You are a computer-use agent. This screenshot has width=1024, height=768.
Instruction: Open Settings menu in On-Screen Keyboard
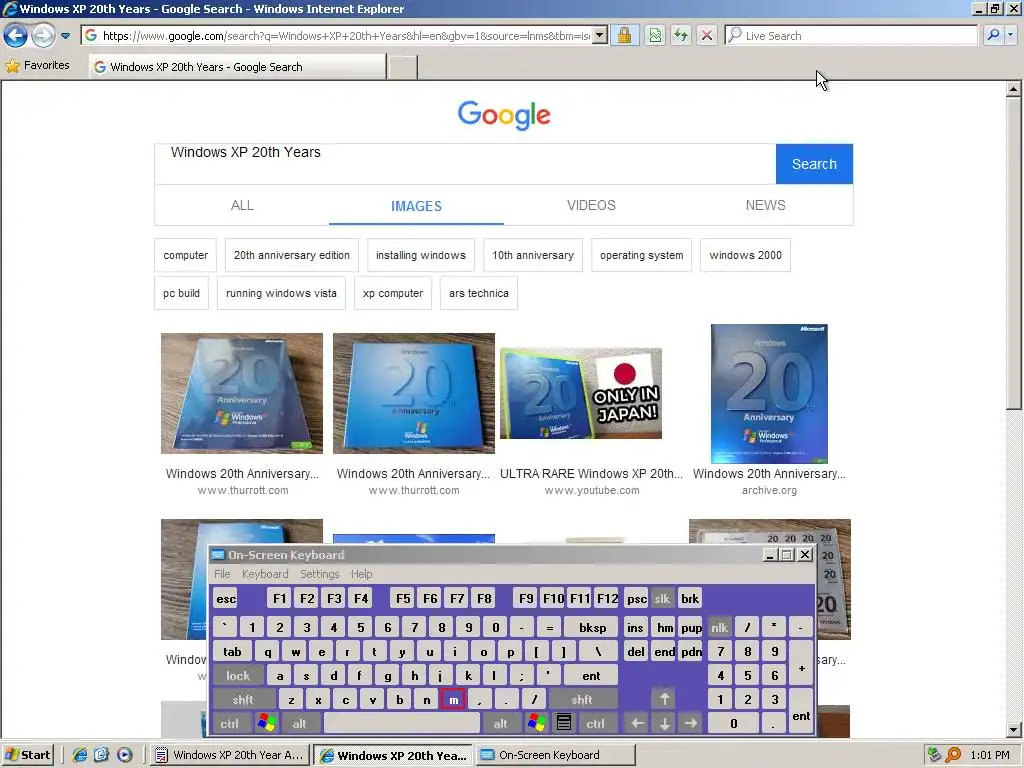point(319,574)
